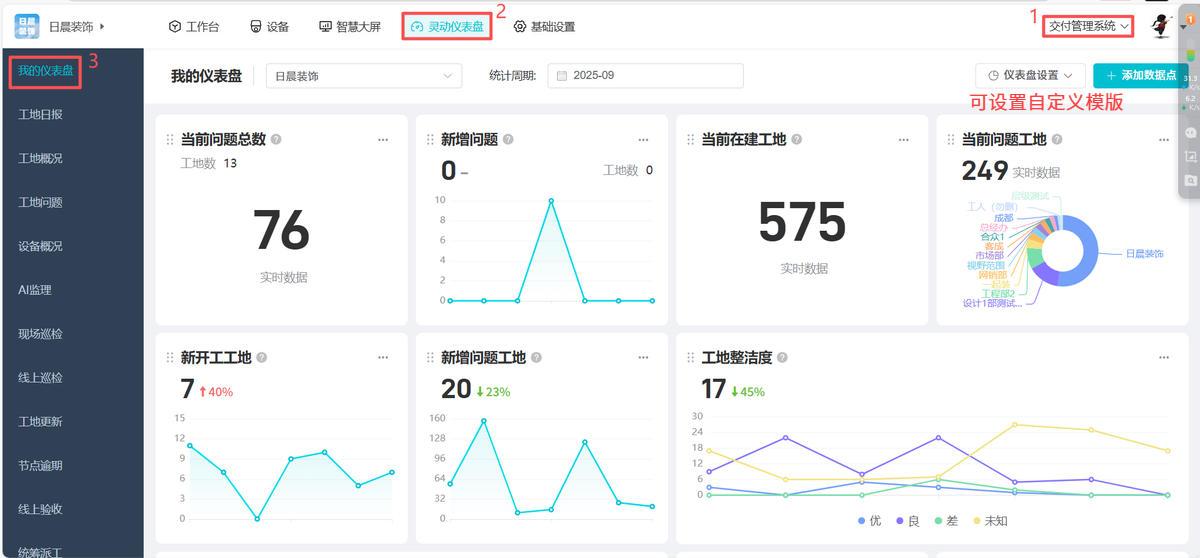Click the 日晨装饰 company logo

(x=27, y=26)
